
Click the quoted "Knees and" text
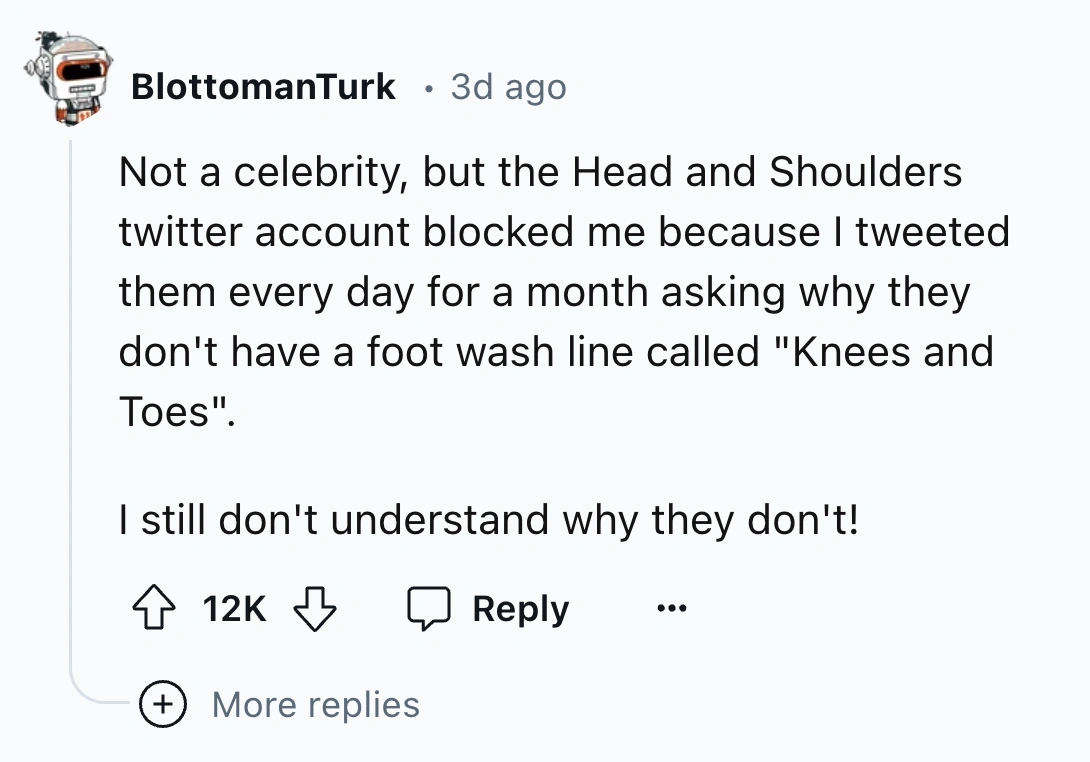click(x=878, y=352)
